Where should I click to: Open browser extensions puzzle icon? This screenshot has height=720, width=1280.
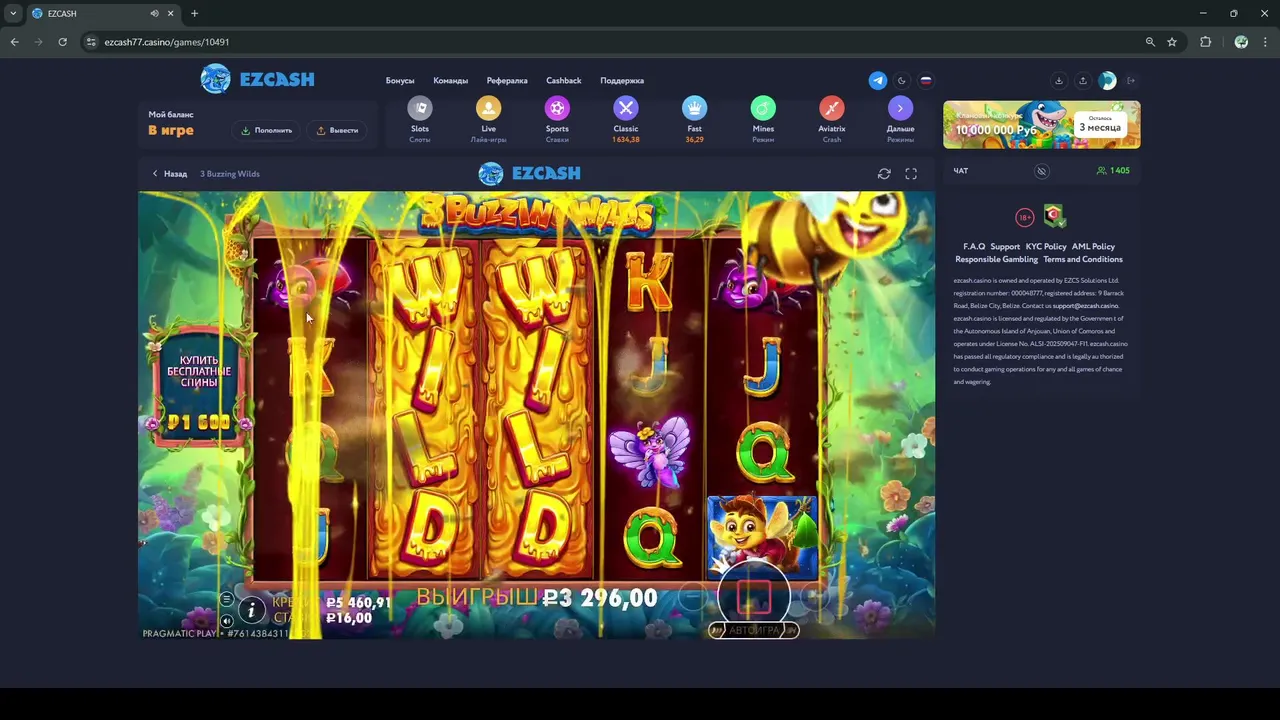point(1205,42)
